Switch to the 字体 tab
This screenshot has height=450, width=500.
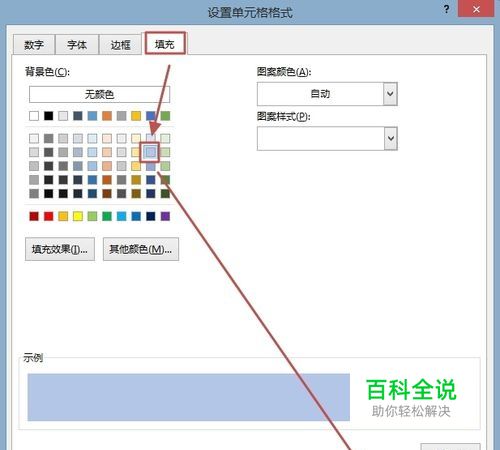77,45
